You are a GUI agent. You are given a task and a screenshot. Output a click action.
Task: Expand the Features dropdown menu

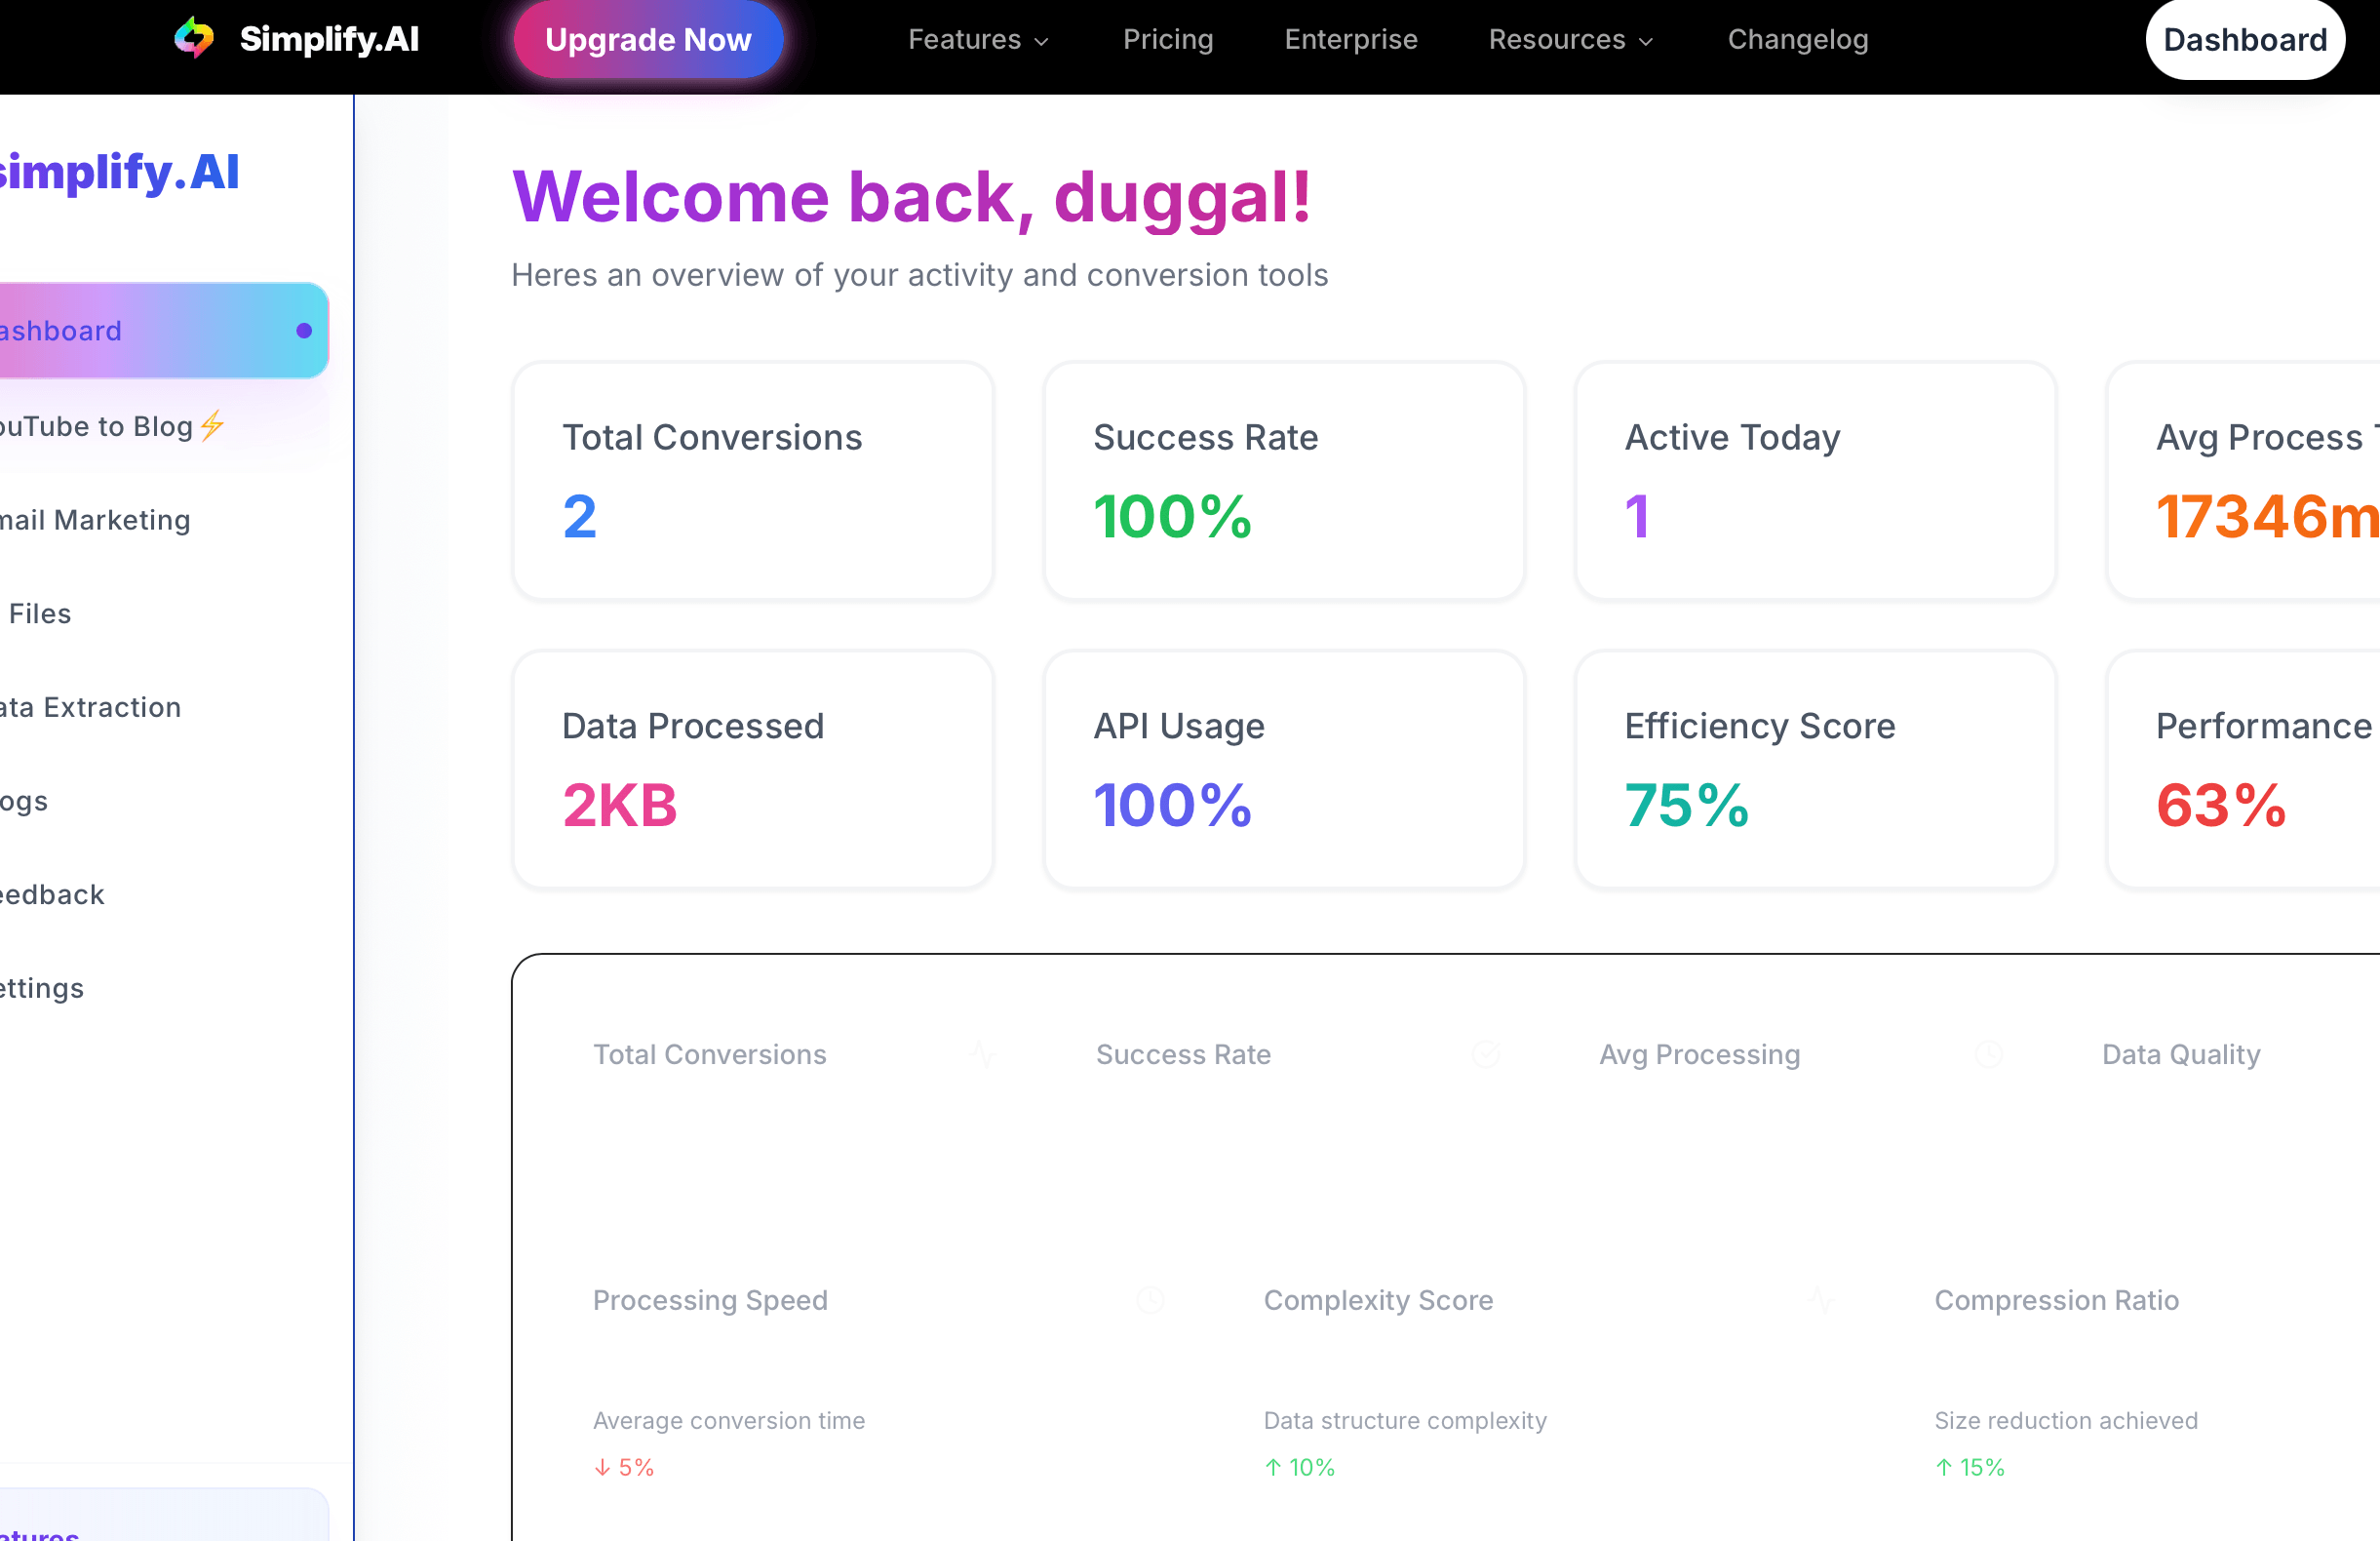[978, 39]
